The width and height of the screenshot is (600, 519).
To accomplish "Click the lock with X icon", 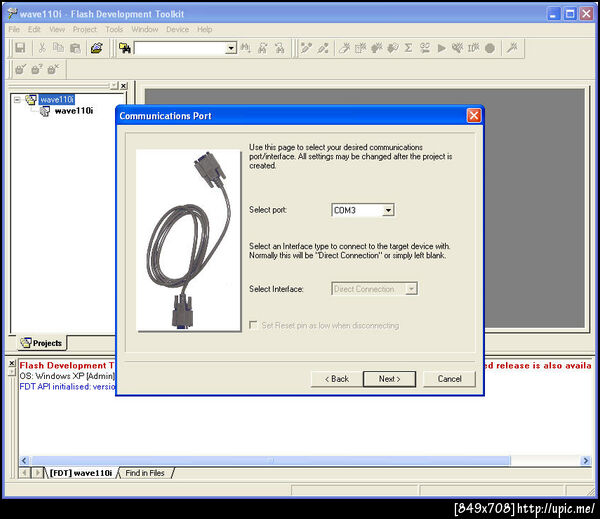I will (x=53, y=69).
